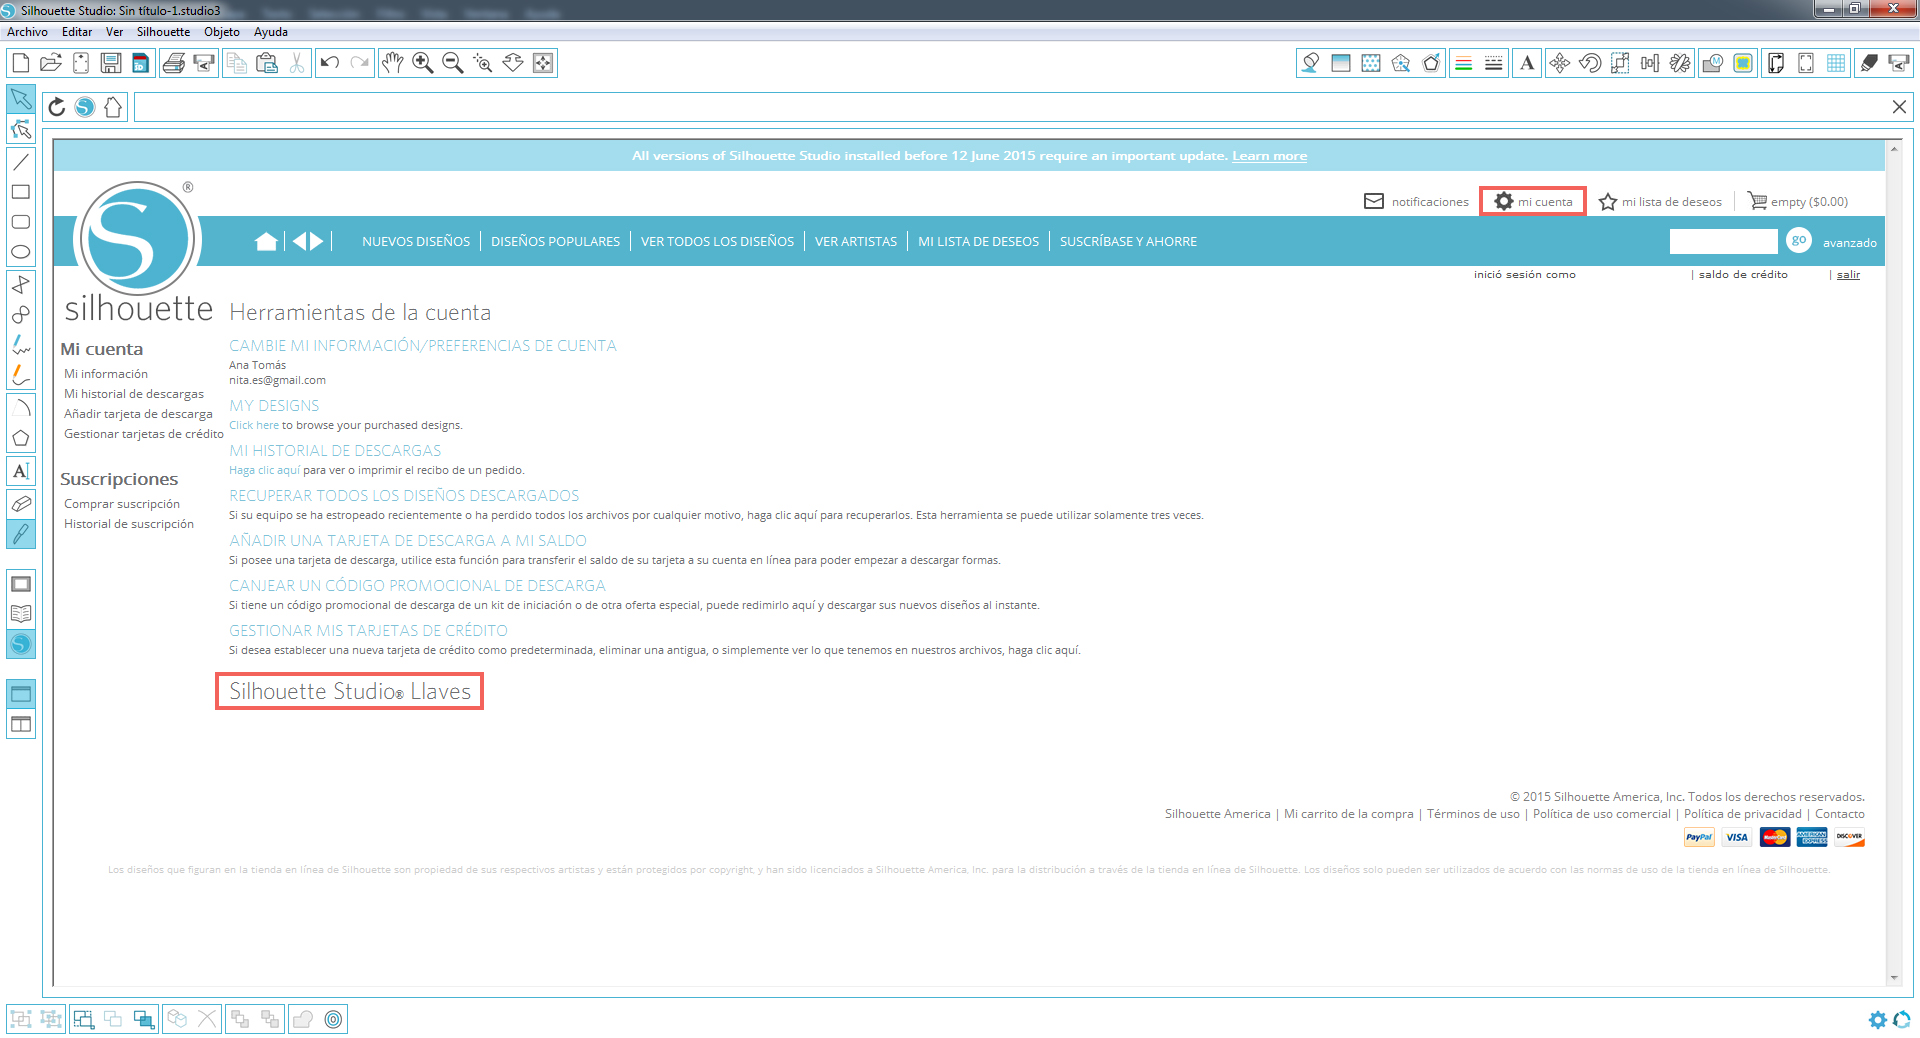Image resolution: width=1920 pixels, height=1038 pixels.
Task: Click the store search field
Action: click(x=1723, y=241)
